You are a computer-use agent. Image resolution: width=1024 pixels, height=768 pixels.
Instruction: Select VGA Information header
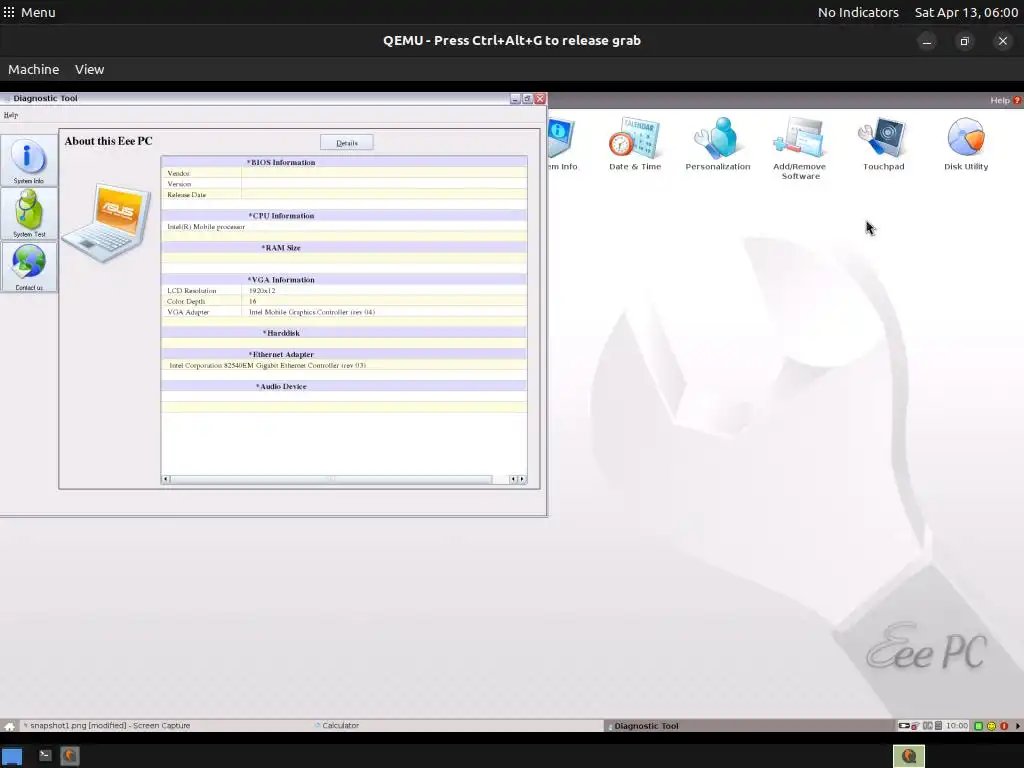point(344,280)
